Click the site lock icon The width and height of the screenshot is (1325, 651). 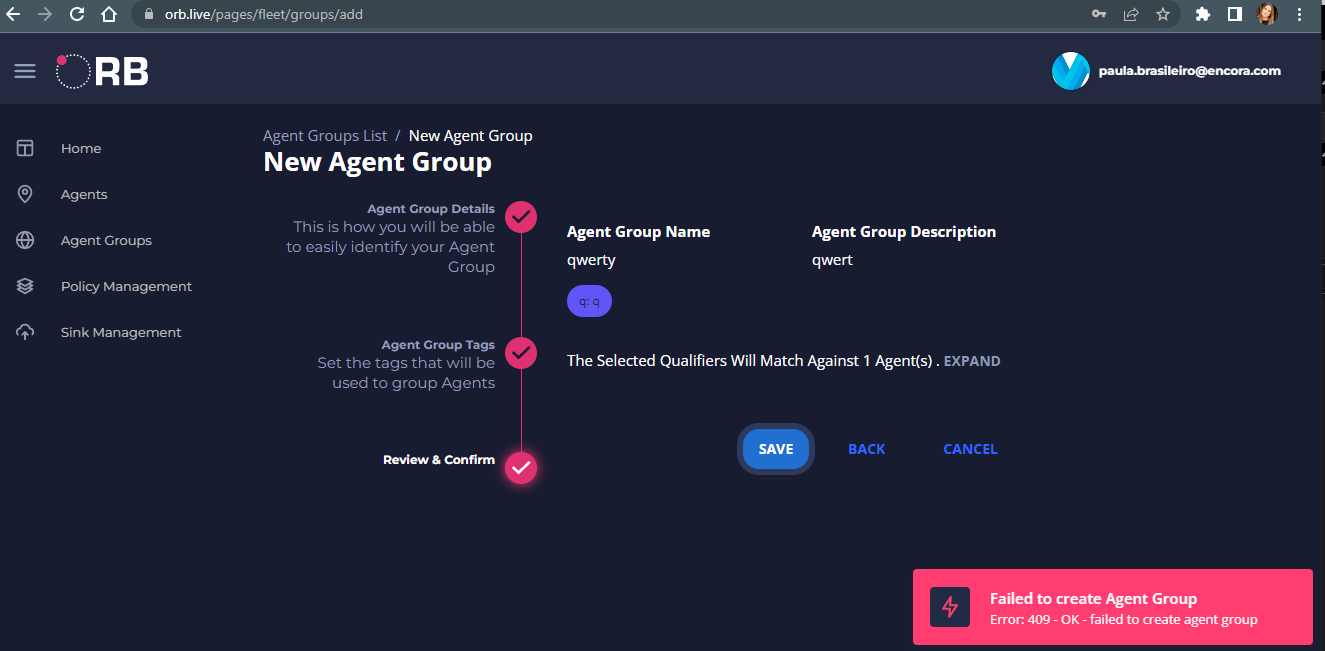pos(148,15)
